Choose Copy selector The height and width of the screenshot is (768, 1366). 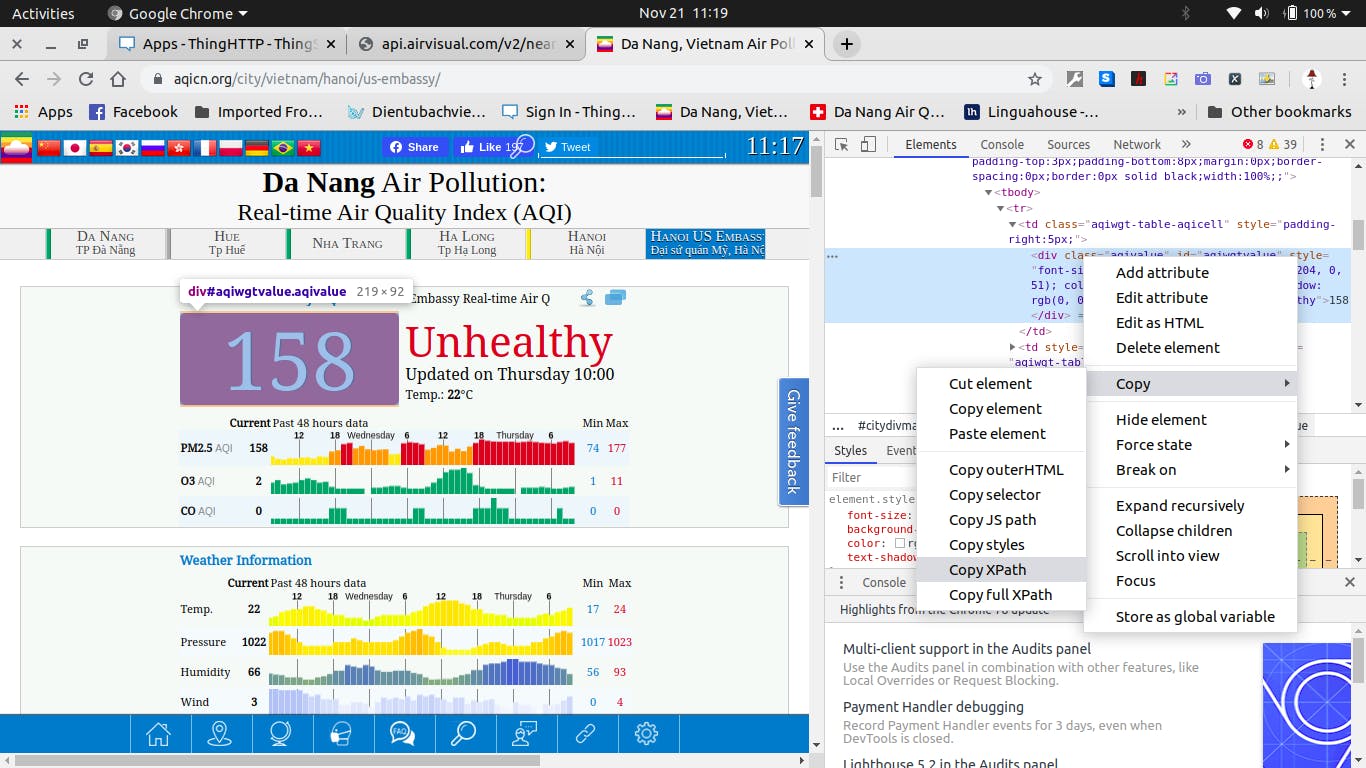(1001, 494)
